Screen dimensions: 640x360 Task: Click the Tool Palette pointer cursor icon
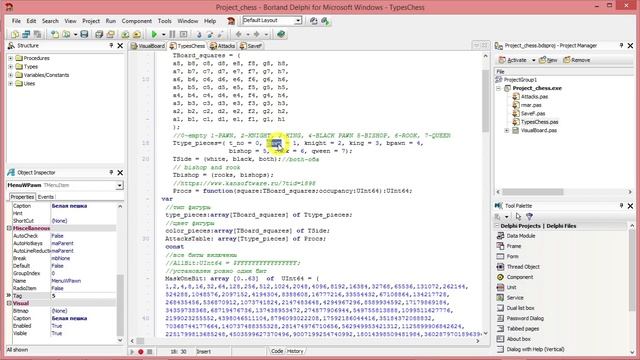click(518, 216)
